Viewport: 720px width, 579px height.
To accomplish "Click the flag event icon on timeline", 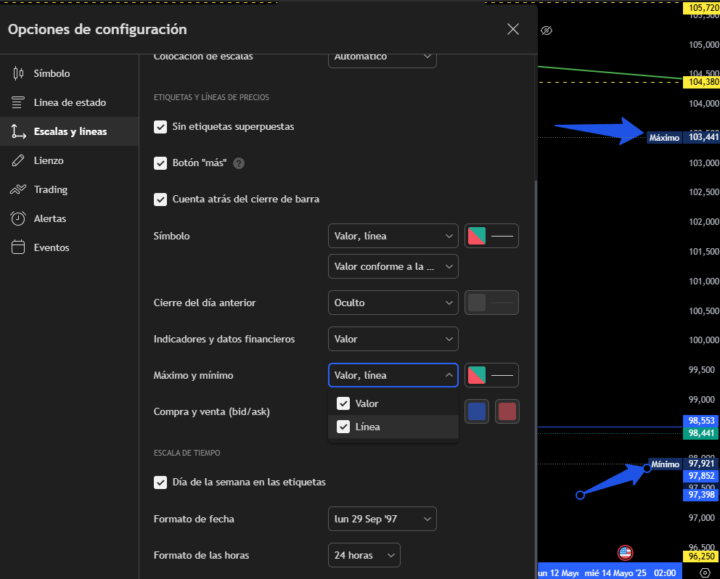I will [625, 551].
